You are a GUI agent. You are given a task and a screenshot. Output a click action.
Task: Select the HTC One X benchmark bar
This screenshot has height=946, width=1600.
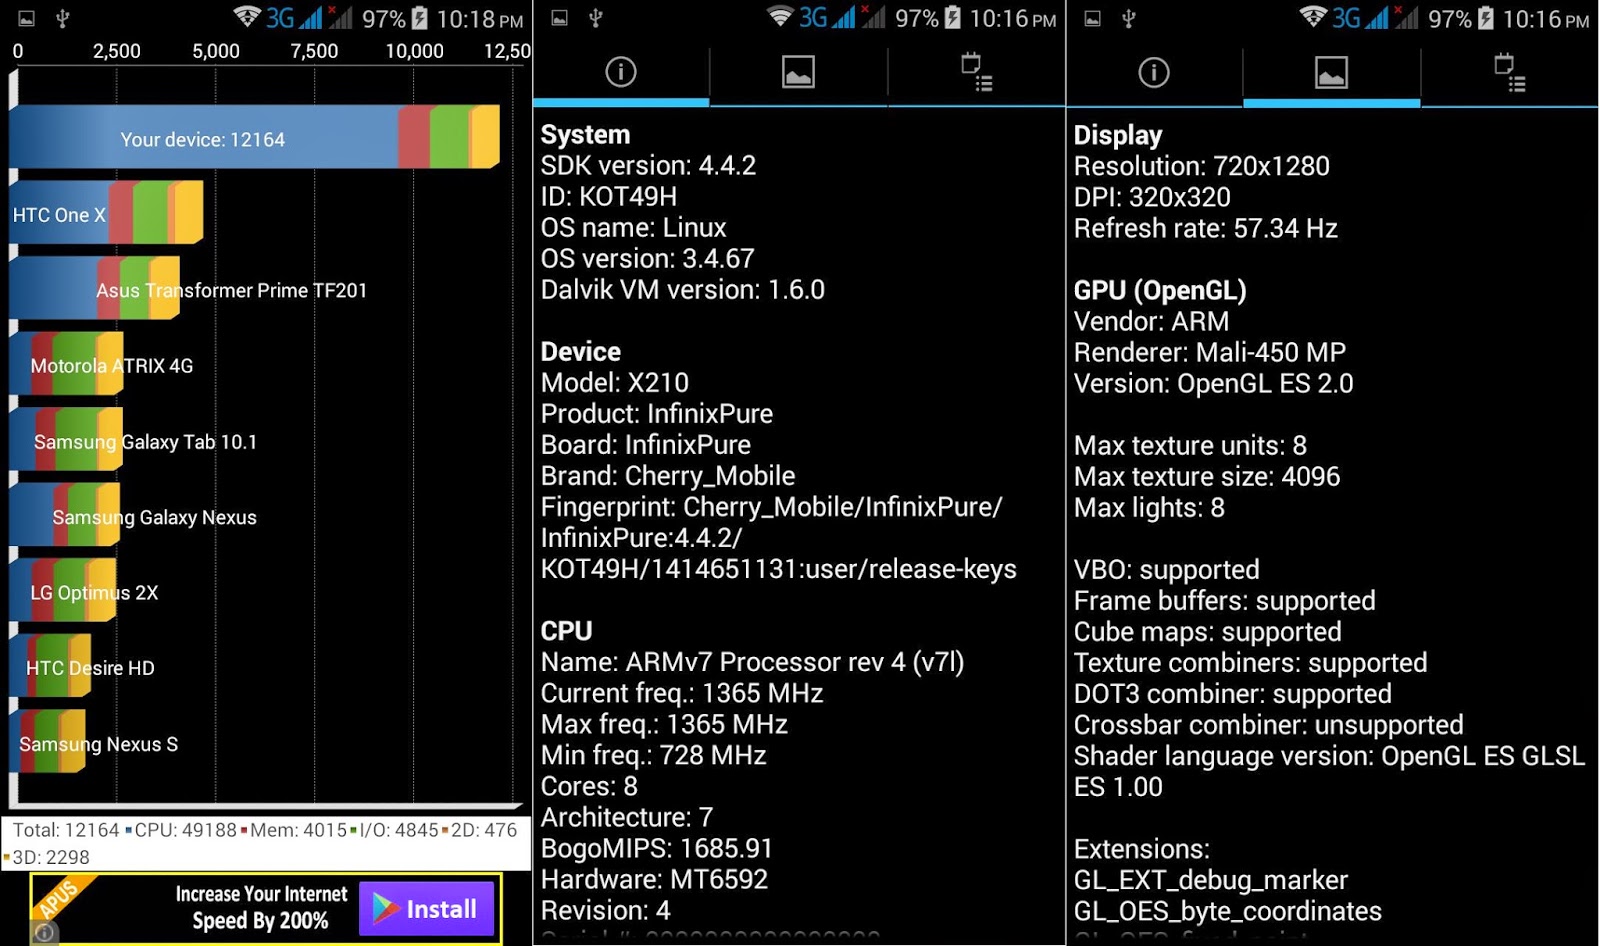coord(107,212)
